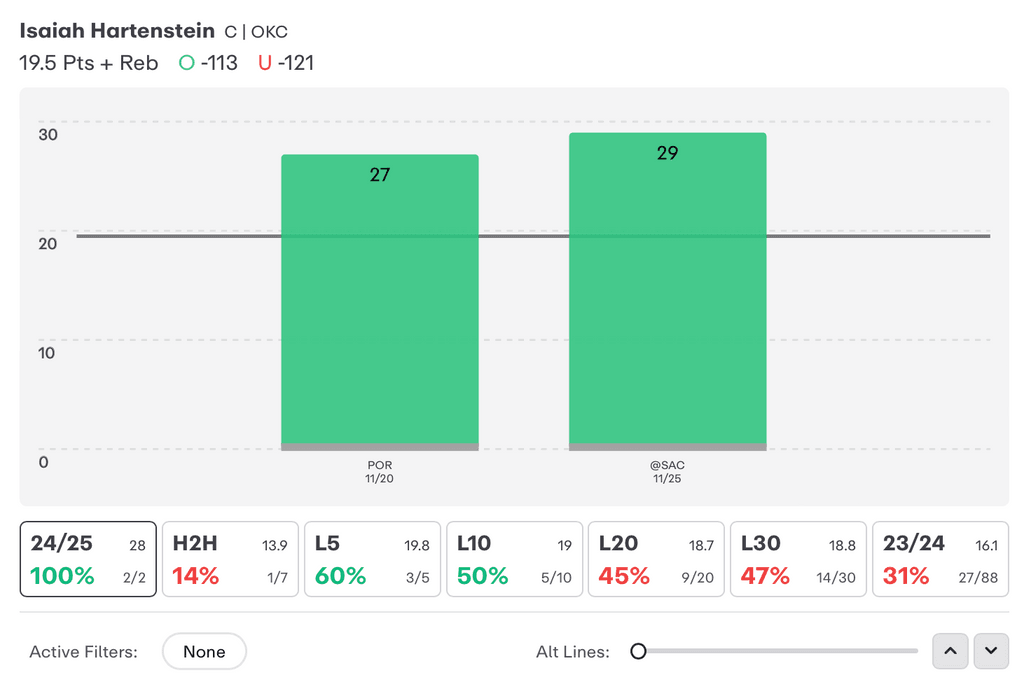Click the Alt Lines down chevron button

991,651
